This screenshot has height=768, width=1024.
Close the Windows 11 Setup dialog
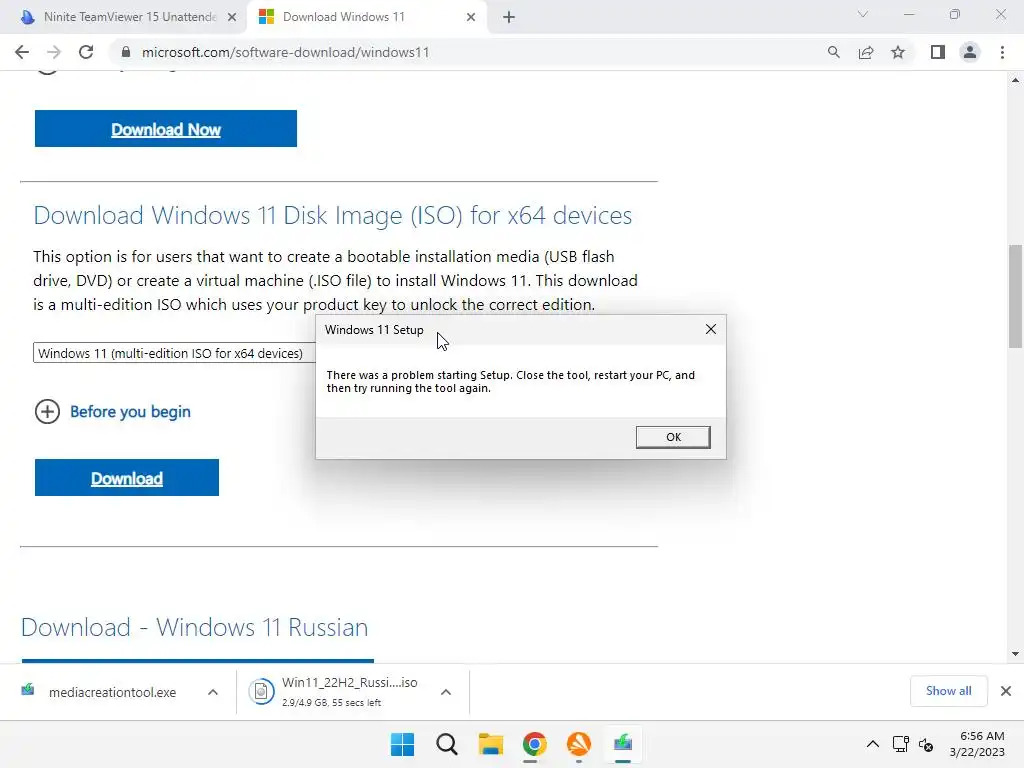coord(711,329)
